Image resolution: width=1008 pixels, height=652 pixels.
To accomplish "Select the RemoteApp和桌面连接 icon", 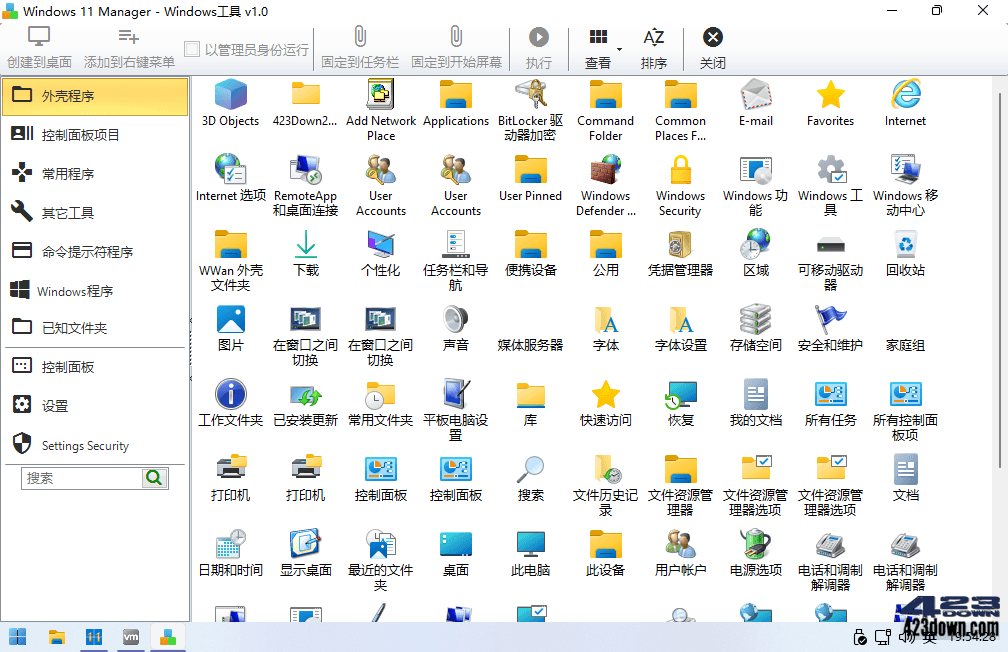I will click(x=305, y=175).
